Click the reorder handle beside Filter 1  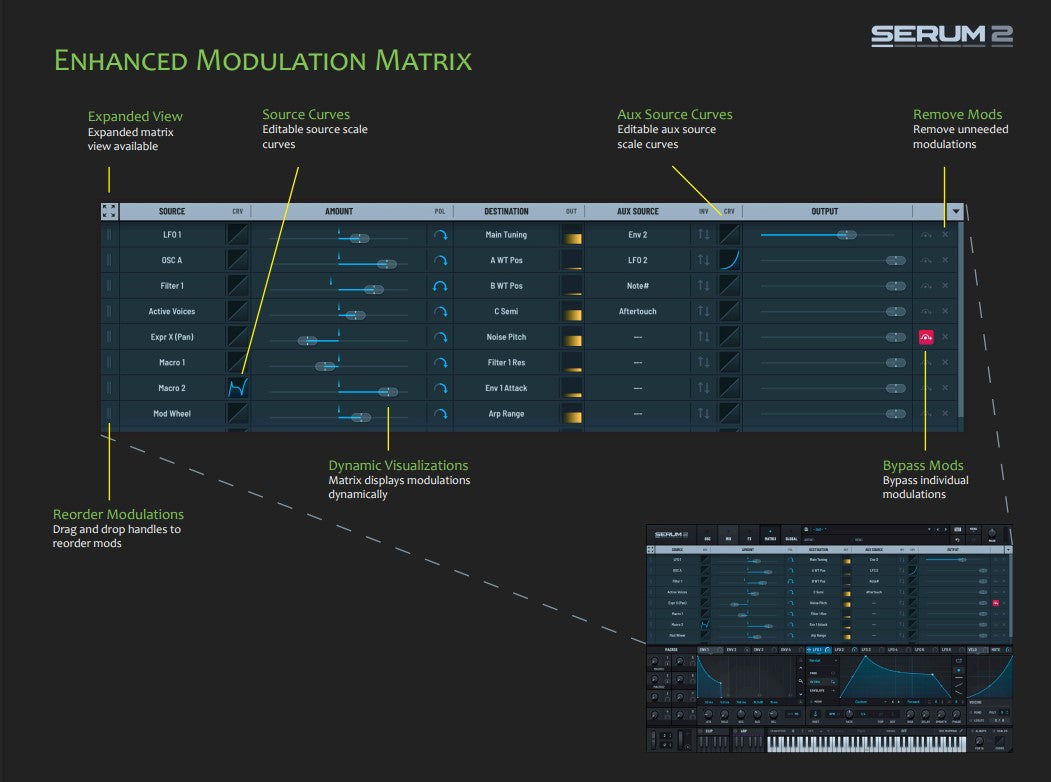(109, 285)
